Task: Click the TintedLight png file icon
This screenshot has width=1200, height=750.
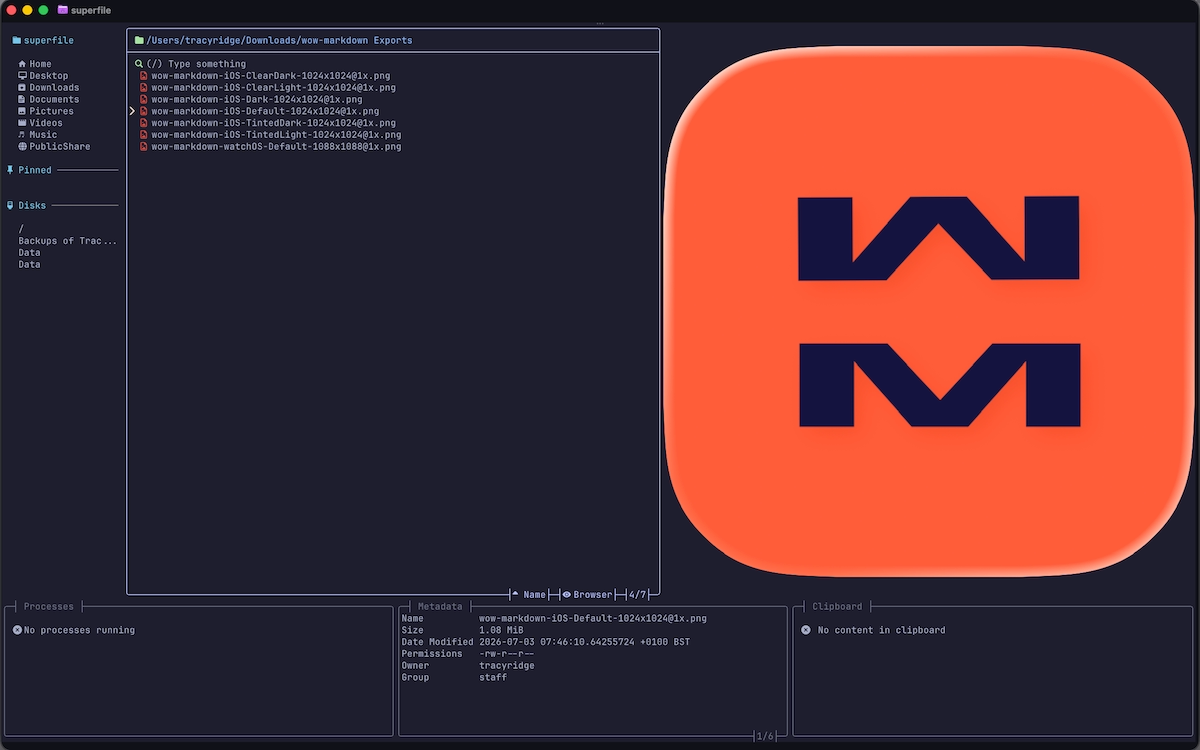Action: (144, 135)
